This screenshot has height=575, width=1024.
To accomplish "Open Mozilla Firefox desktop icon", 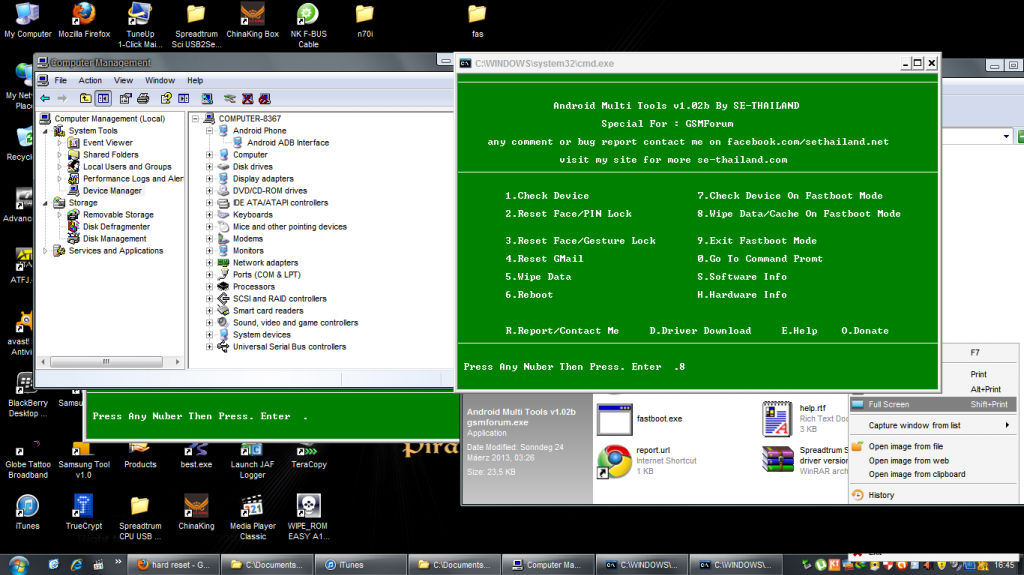I will tap(84, 20).
